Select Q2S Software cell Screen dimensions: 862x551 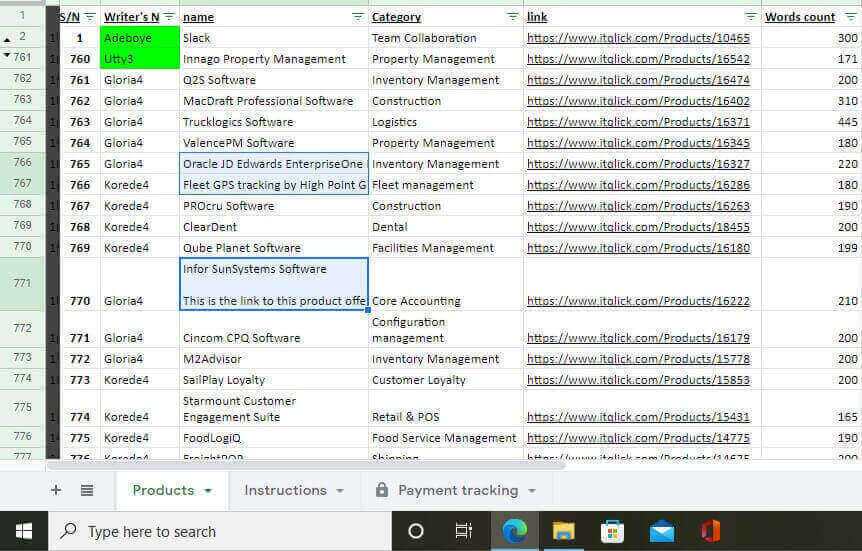coord(274,80)
